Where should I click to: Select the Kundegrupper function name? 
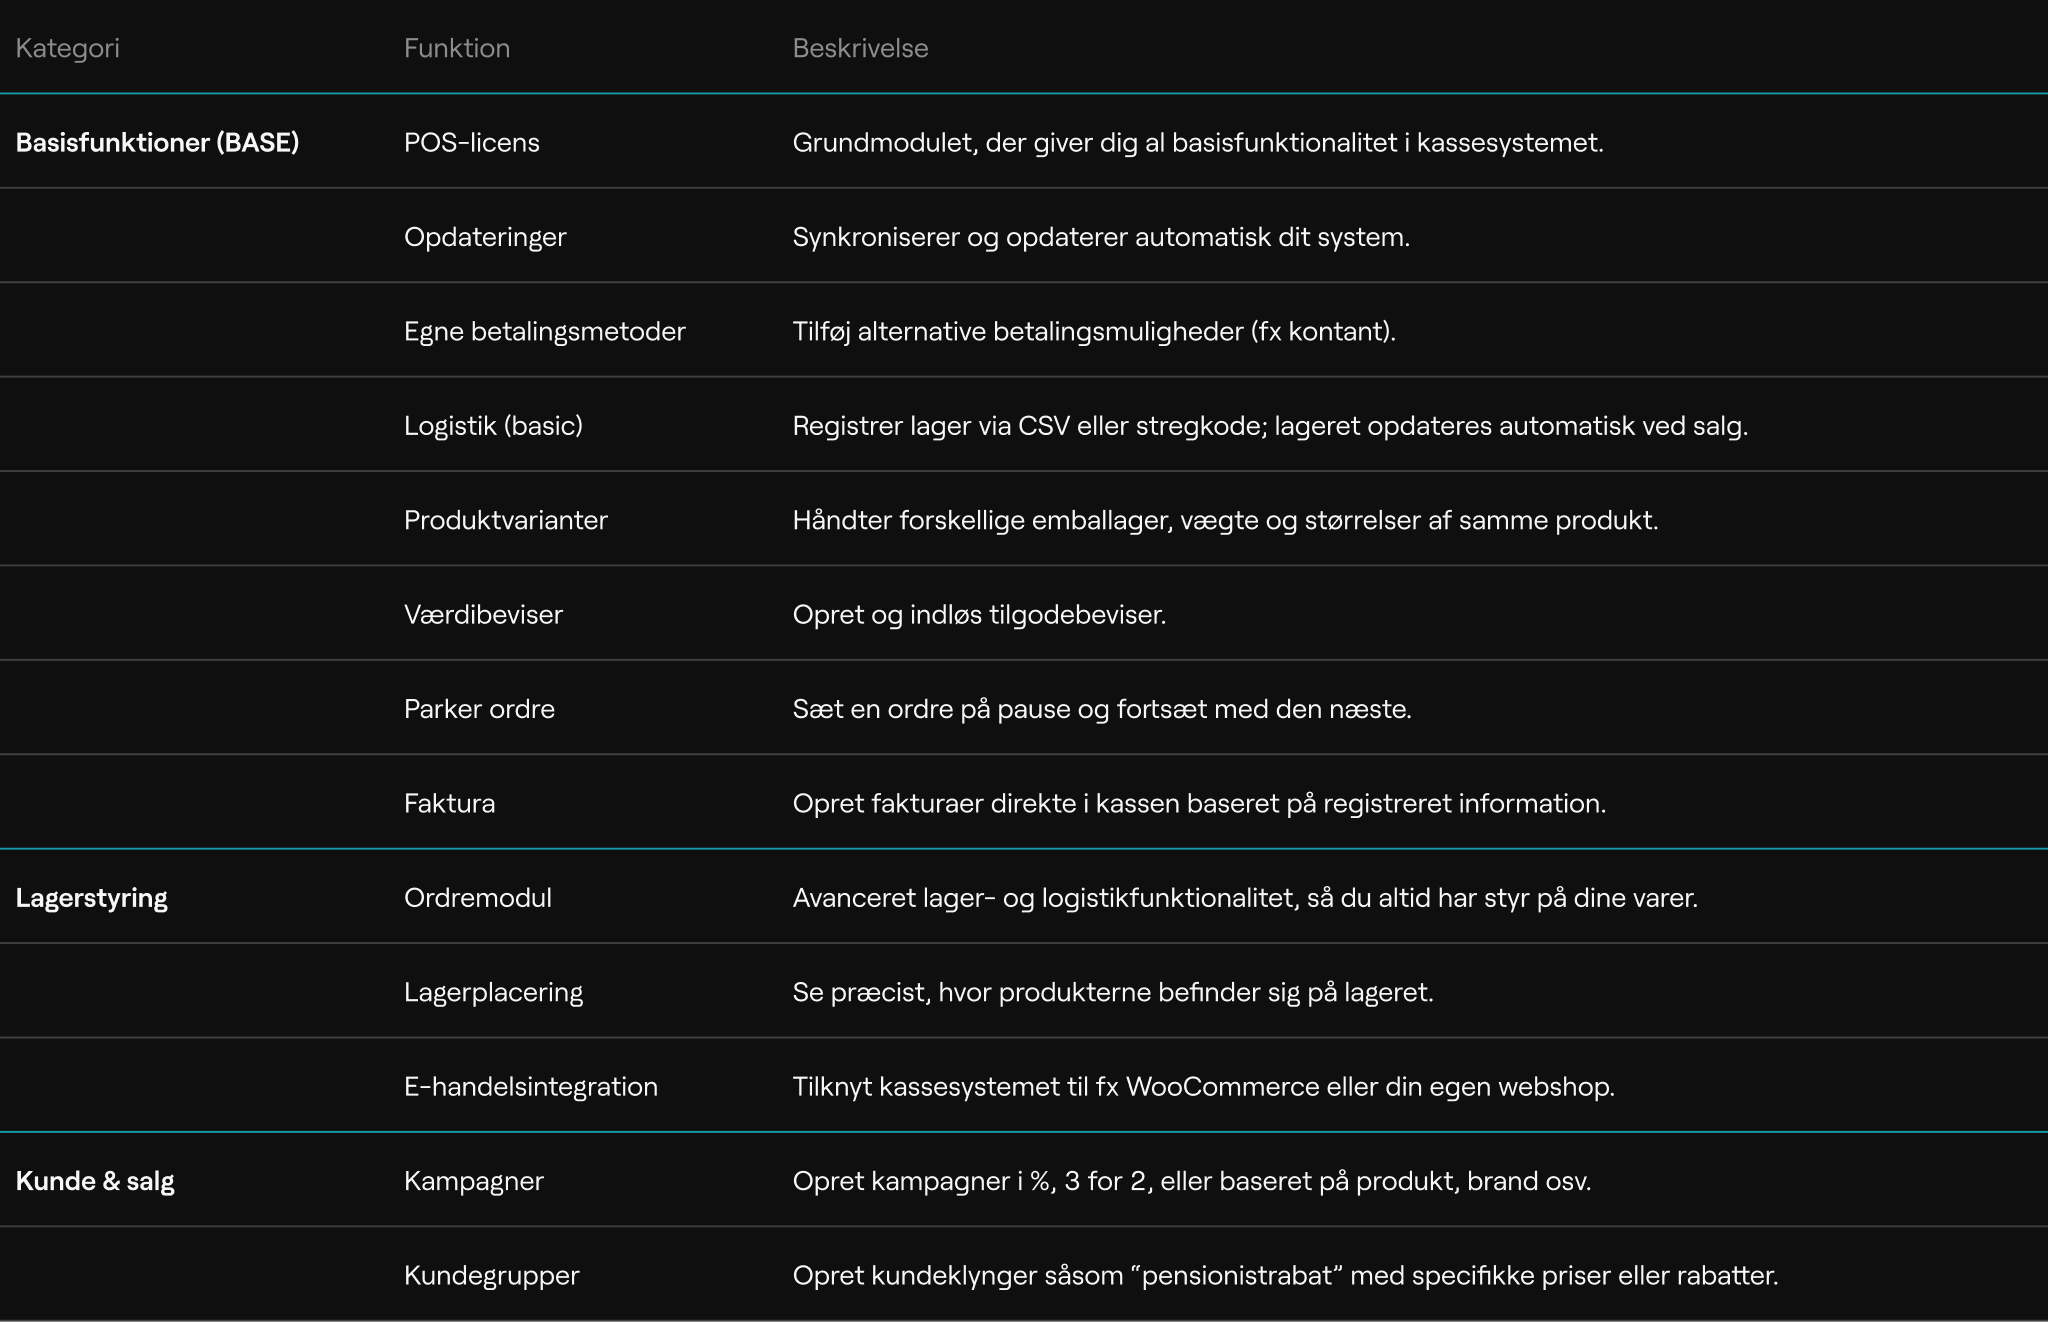(491, 1275)
